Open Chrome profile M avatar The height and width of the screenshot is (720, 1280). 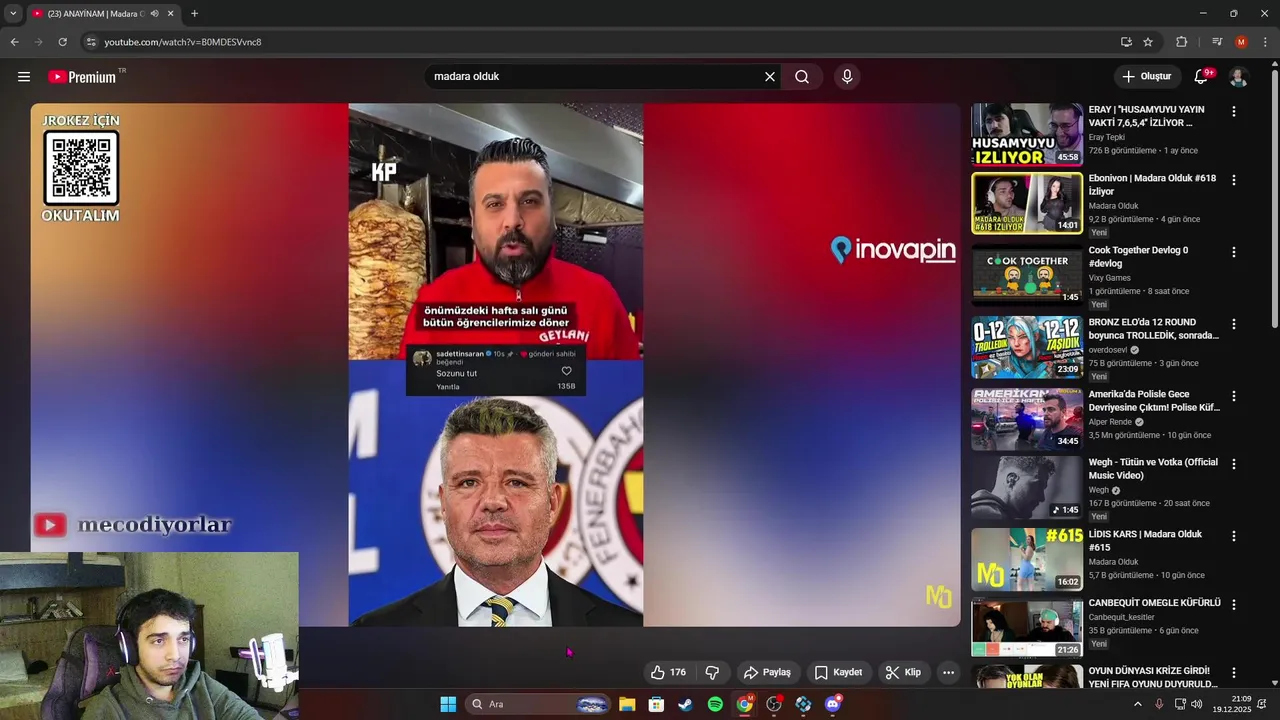point(1241,42)
